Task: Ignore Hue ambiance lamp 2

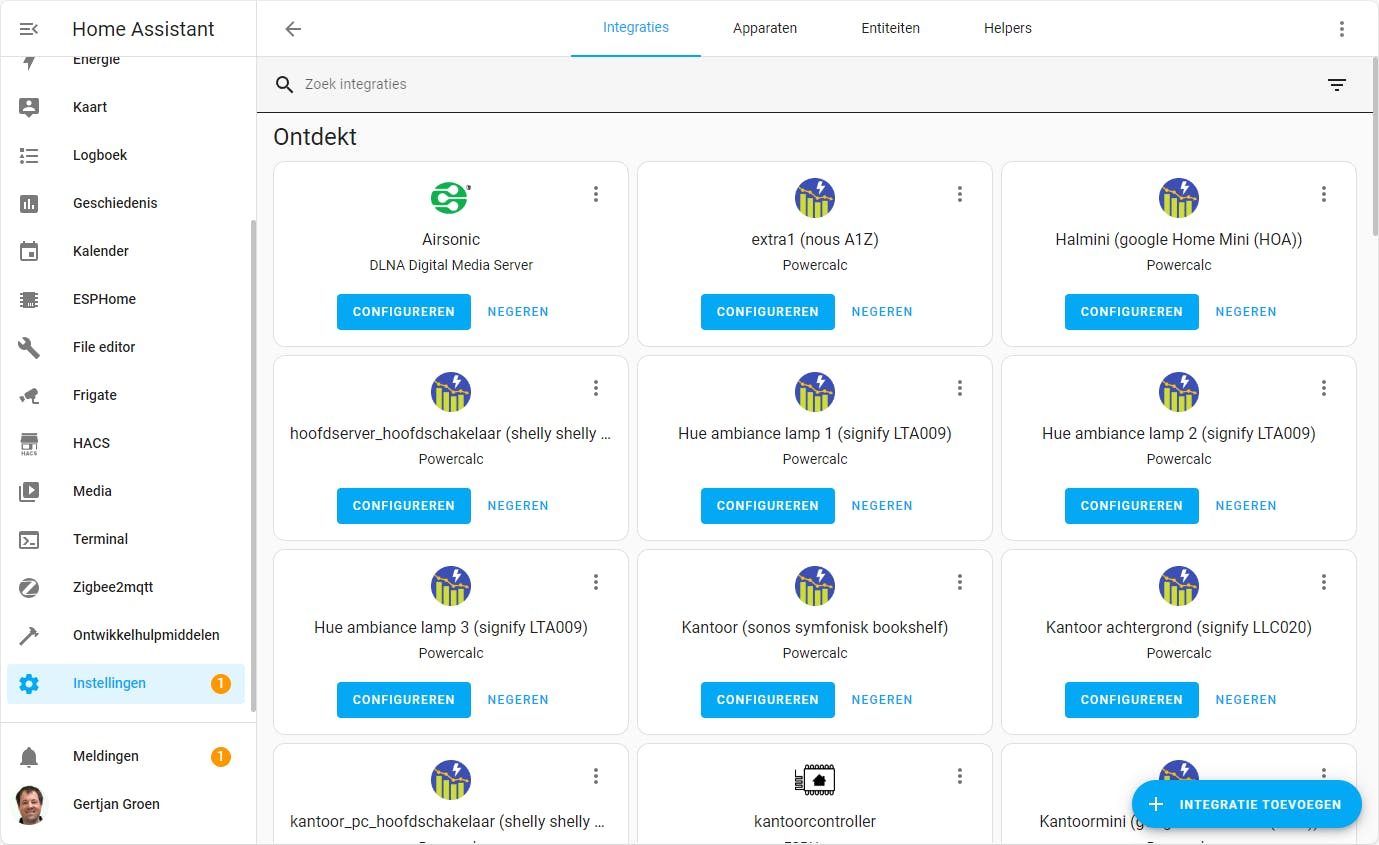Action: click(1246, 506)
